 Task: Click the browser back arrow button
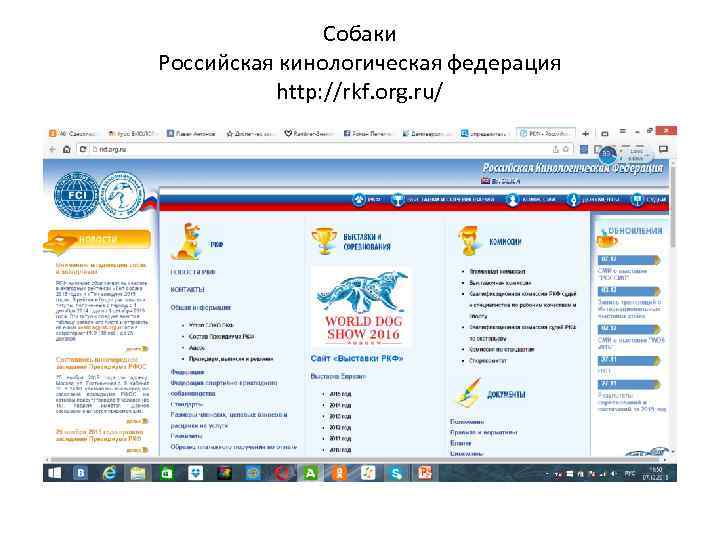[52, 149]
